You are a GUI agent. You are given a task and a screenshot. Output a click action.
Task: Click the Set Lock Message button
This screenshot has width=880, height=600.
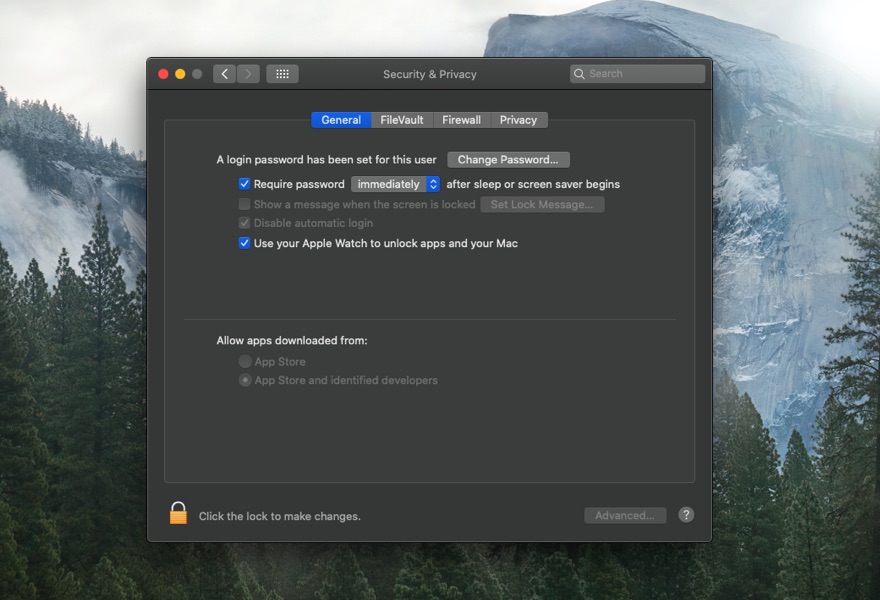pyautogui.click(x=542, y=204)
